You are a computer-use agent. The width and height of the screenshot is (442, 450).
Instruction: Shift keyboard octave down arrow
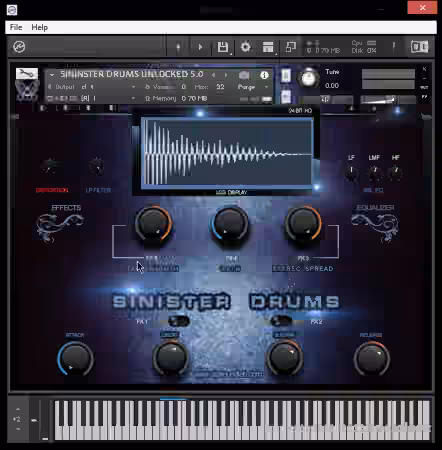pos(18,429)
